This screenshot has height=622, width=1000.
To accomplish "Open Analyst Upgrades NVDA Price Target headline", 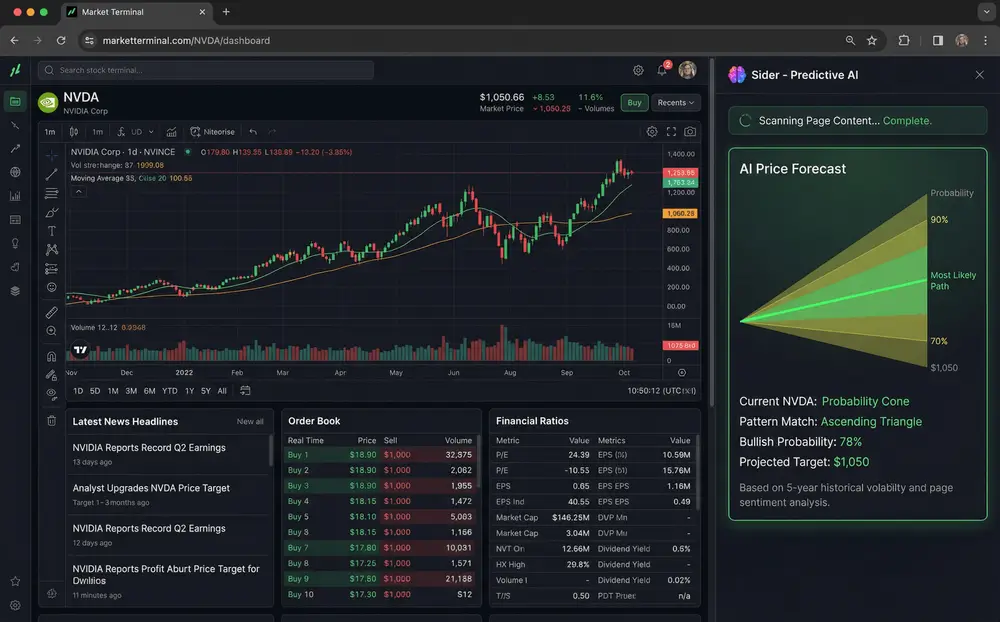I will point(151,488).
